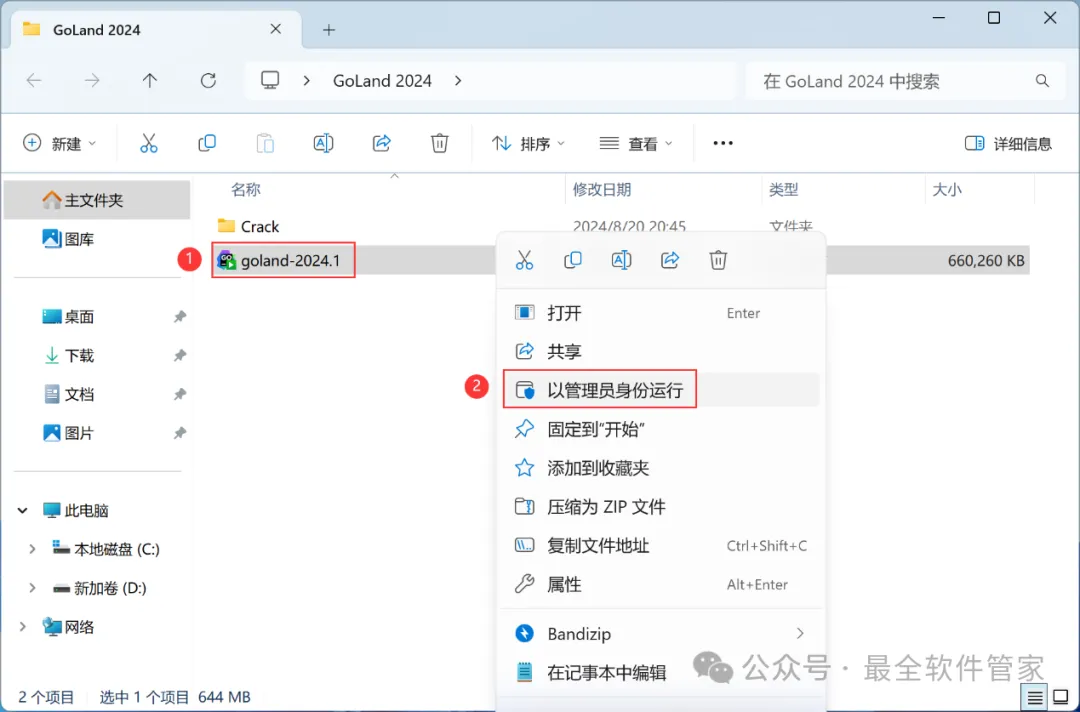Switch to large thumbnails view icon
The image size is (1080, 712).
tap(1061, 698)
